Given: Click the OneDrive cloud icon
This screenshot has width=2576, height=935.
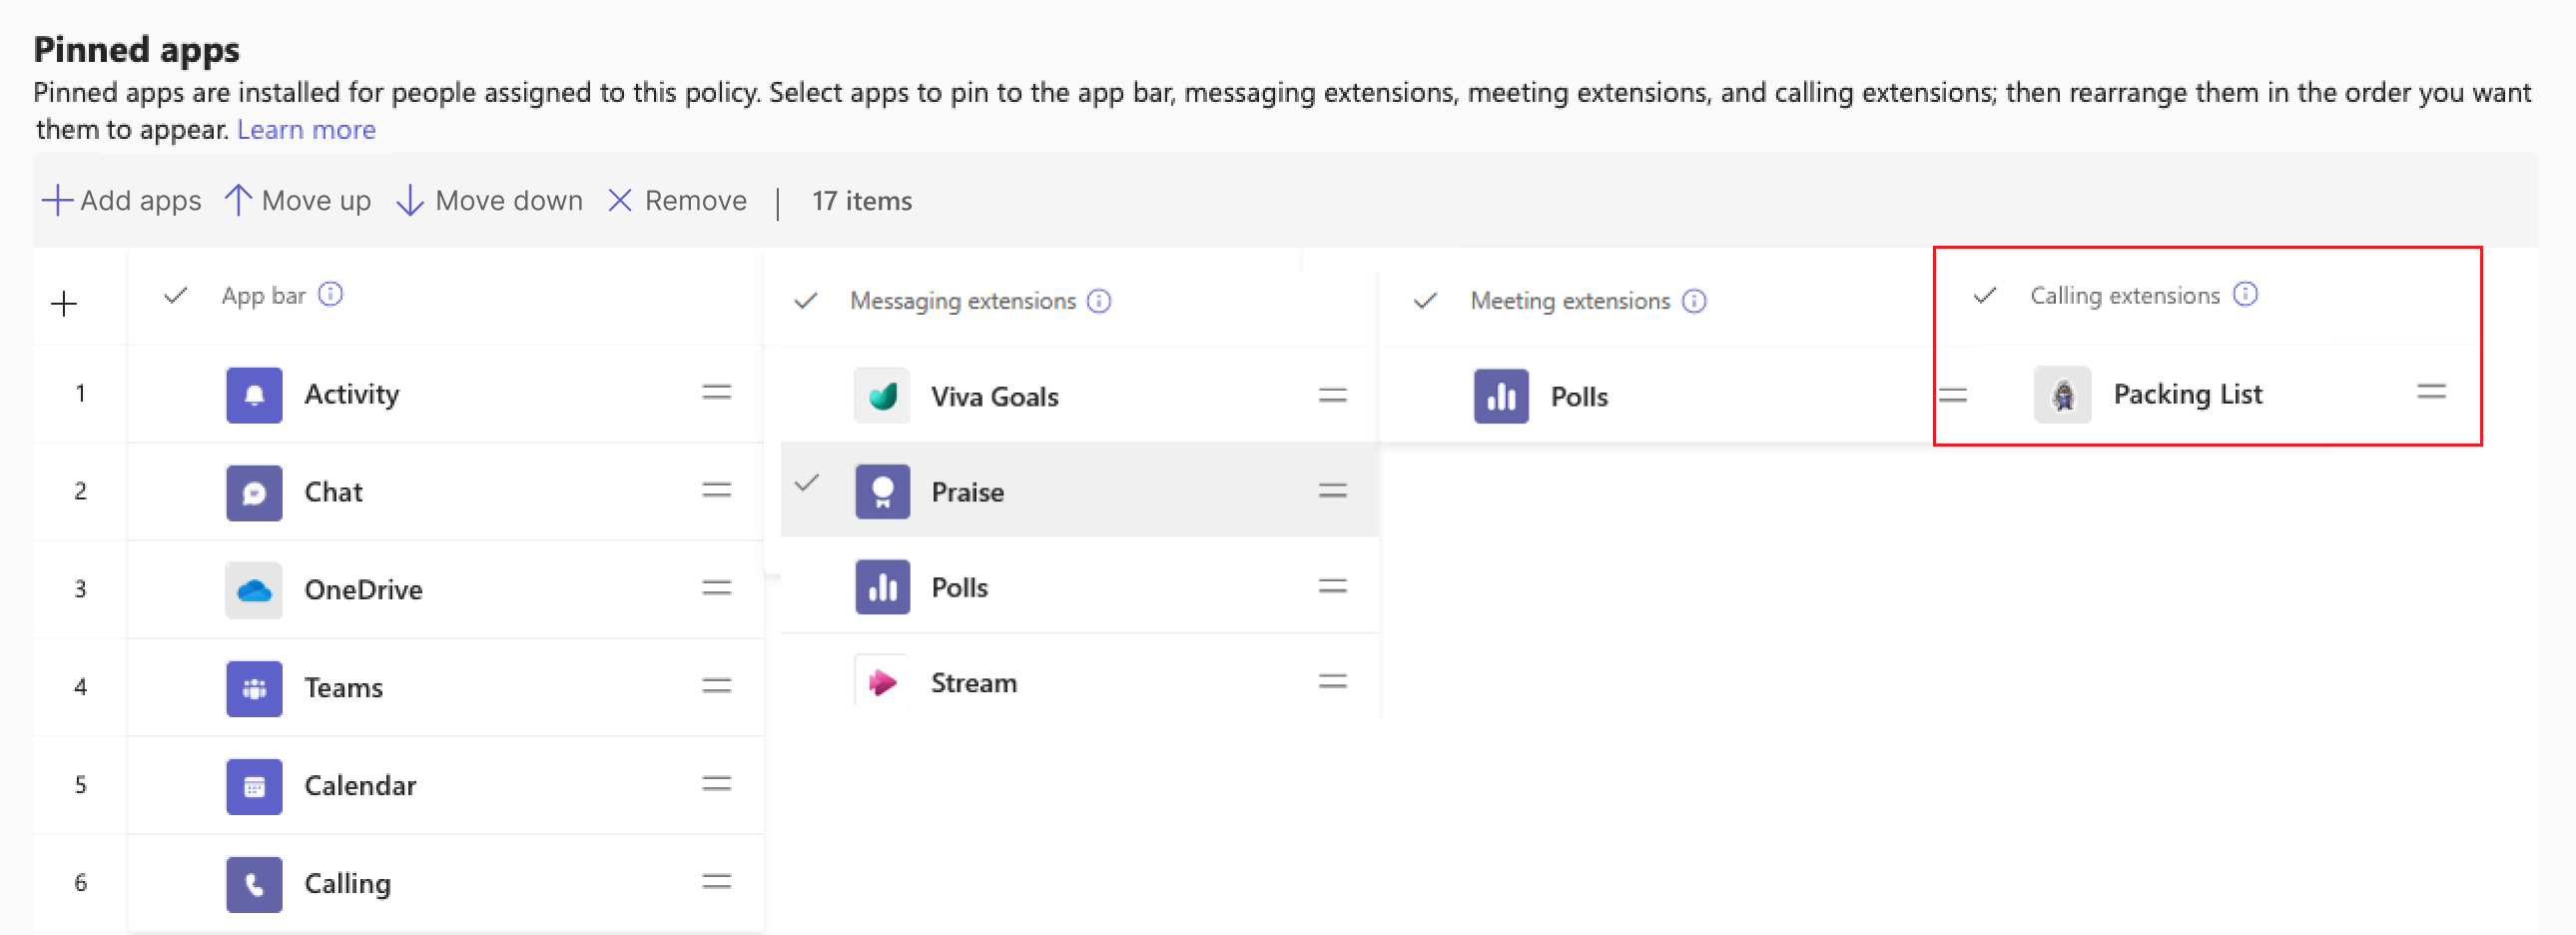Looking at the screenshot, I should pos(254,590).
